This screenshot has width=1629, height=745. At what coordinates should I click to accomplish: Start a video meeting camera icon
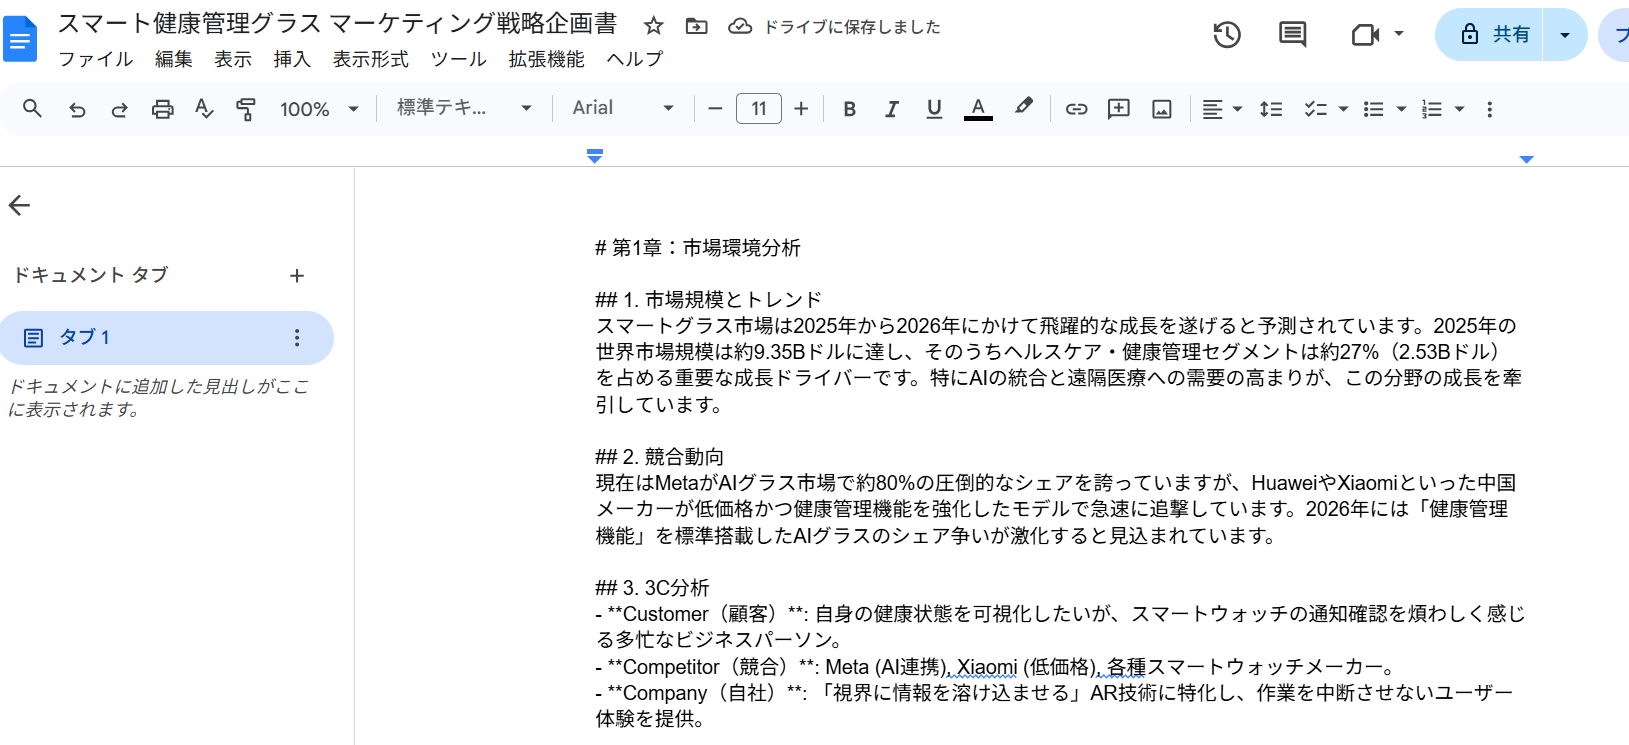click(1365, 35)
